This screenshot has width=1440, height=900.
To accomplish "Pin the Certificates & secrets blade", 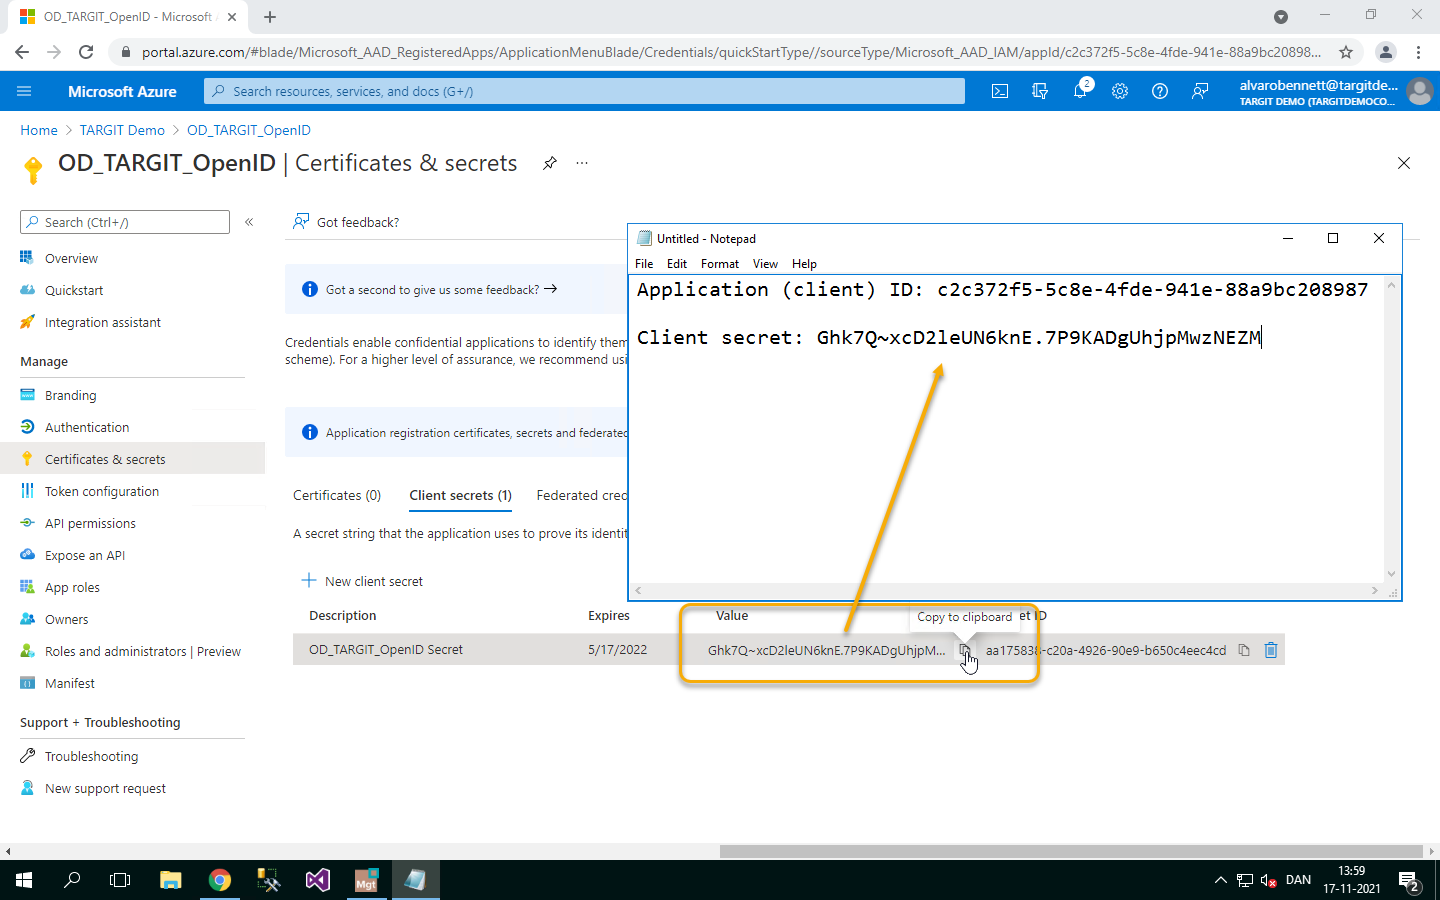I will coord(550,163).
